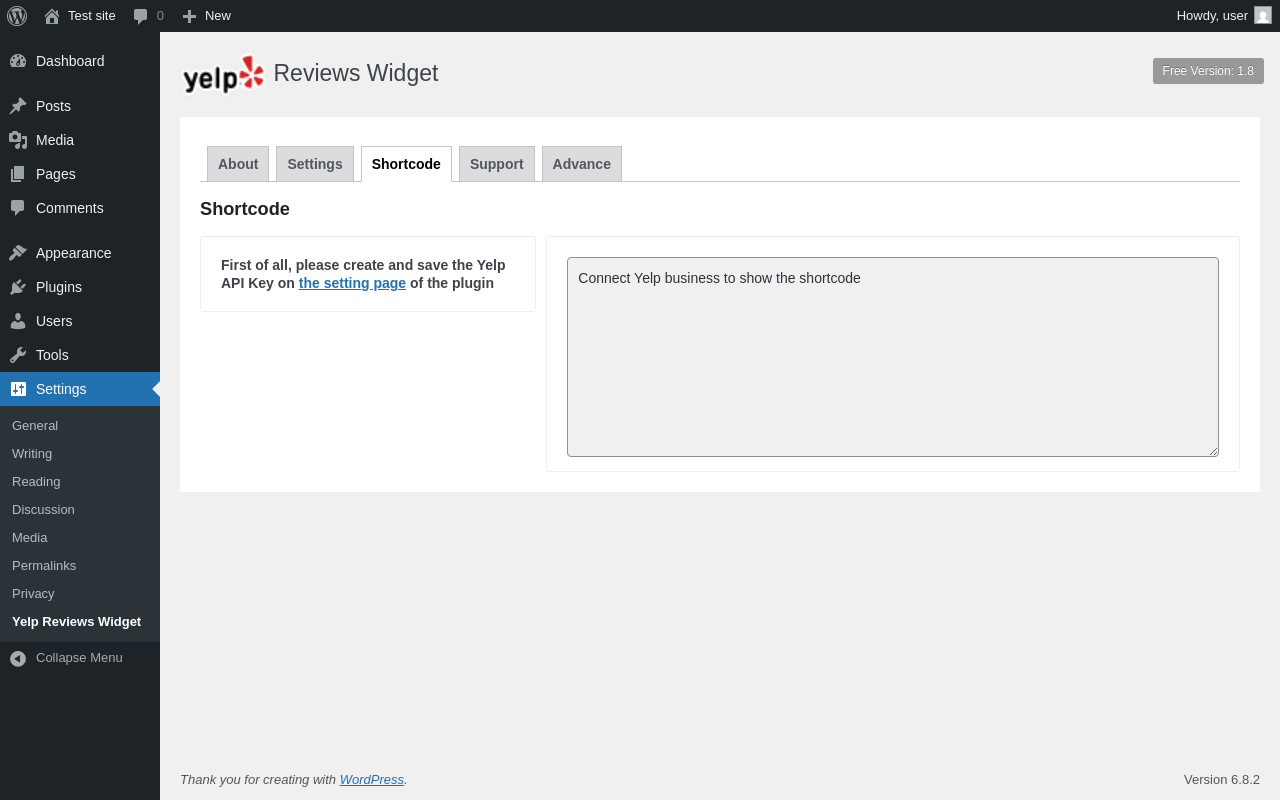Click the WordPress footer link
The height and width of the screenshot is (800, 1280).
[372, 779]
